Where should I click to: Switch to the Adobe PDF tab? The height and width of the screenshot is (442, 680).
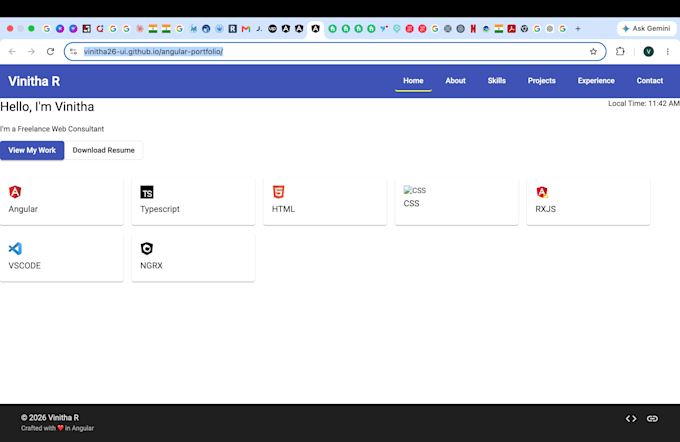512,29
